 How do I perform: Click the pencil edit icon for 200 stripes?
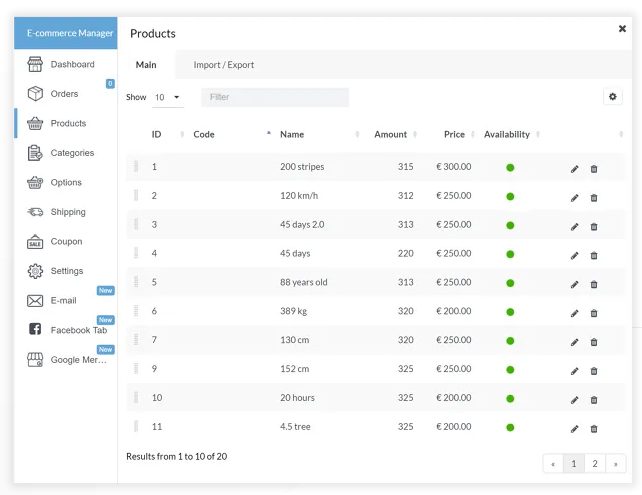click(x=575, y=169)
